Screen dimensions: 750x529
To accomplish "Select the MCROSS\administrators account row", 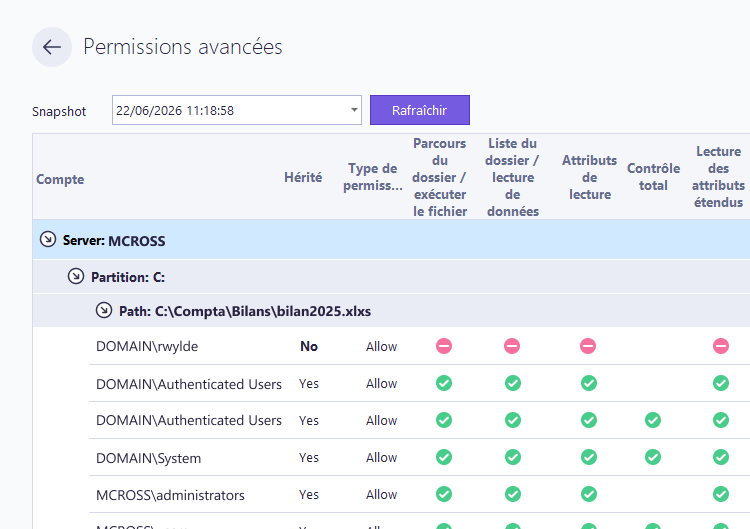I will [419, 495].
